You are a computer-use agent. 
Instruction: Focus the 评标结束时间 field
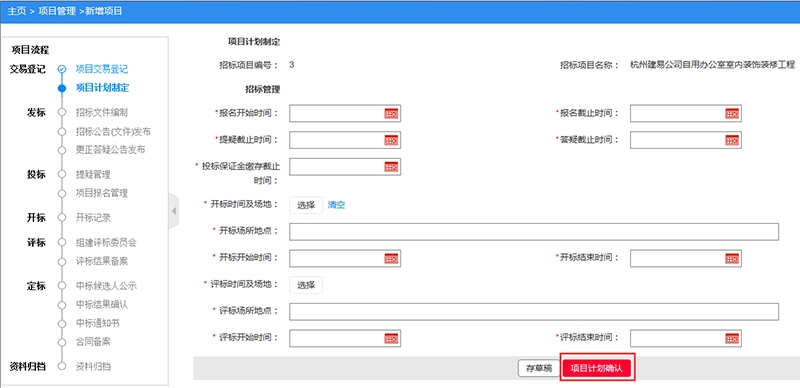(686, 338)
